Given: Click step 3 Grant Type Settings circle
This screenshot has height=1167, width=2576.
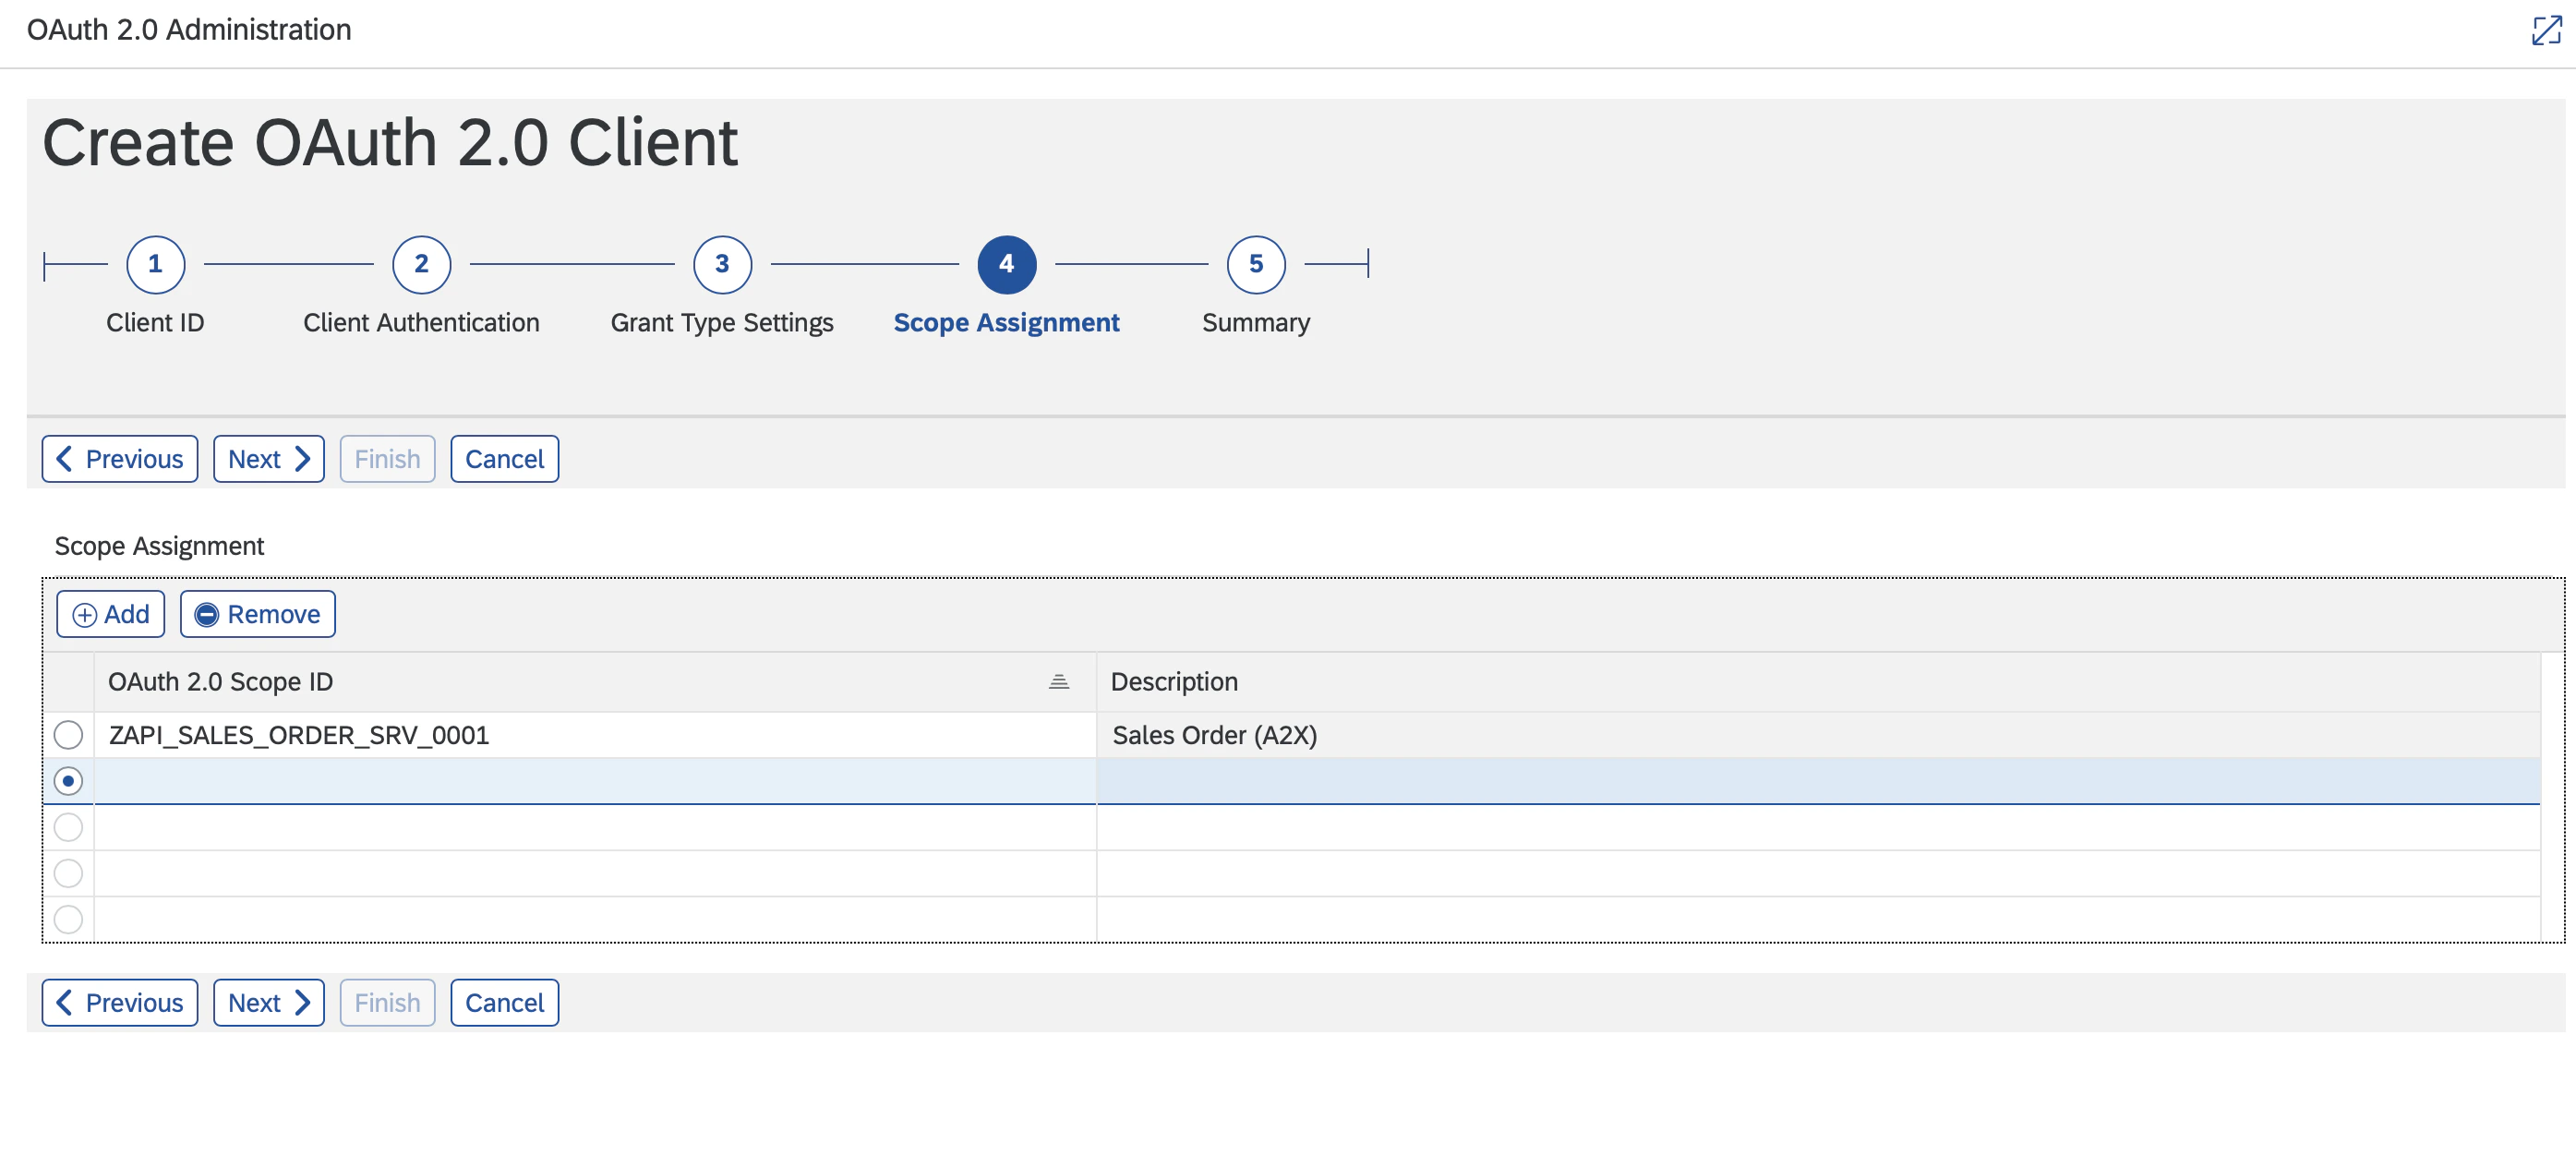Looking at the screenshot, I should pos(721,264).
